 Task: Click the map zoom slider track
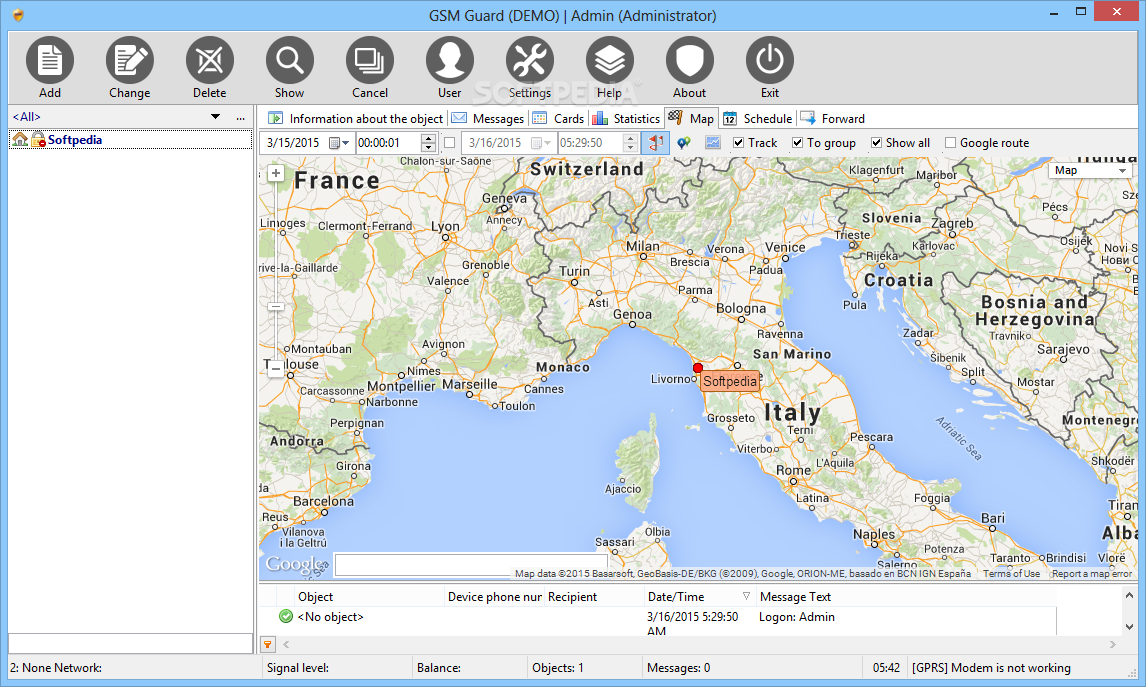(x=276, y=272)
